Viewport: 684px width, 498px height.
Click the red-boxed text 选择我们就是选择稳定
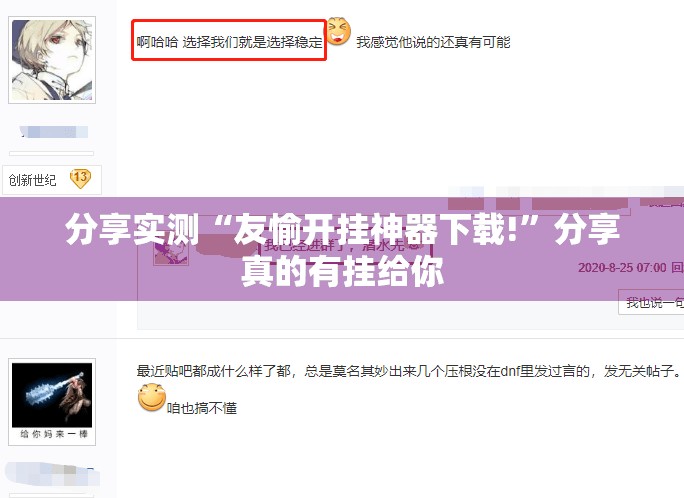(252, 42)
